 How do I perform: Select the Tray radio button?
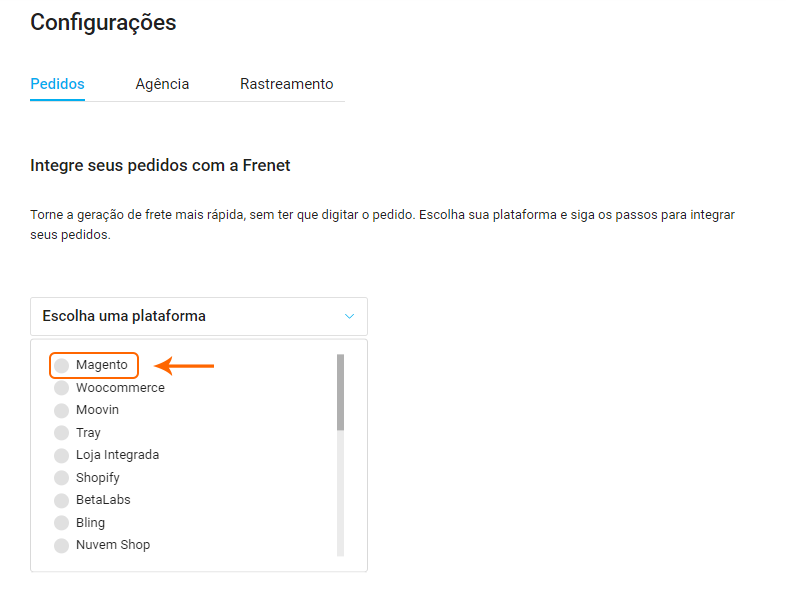tap(62, 433)
